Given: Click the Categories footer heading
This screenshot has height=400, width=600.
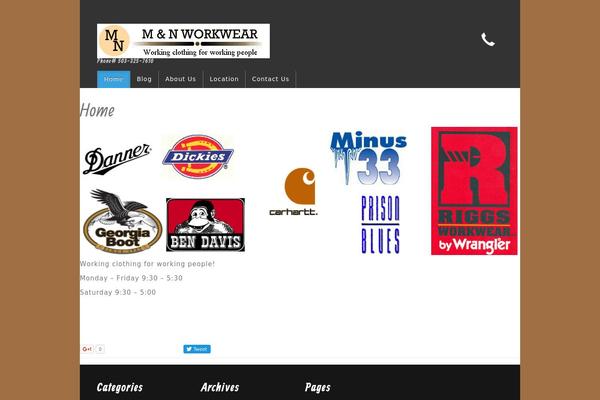Looking at the screenshot, I should tap(120, 387).
